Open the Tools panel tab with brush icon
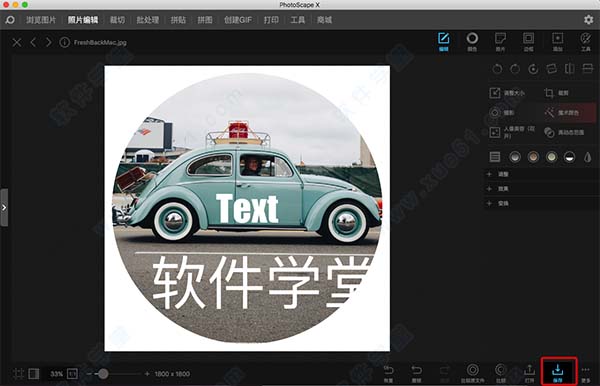600x386 pixels. [586, 42]
